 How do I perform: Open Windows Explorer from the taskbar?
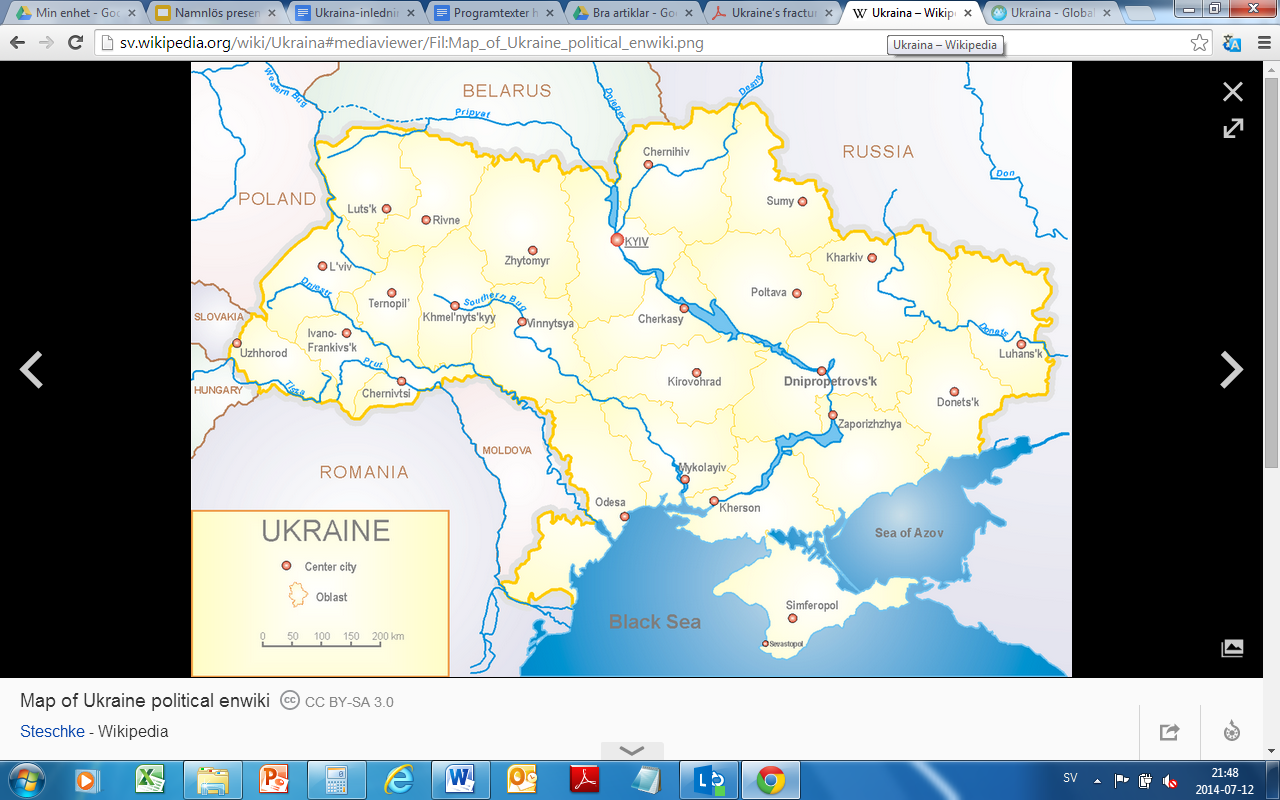tap(212, 779)
